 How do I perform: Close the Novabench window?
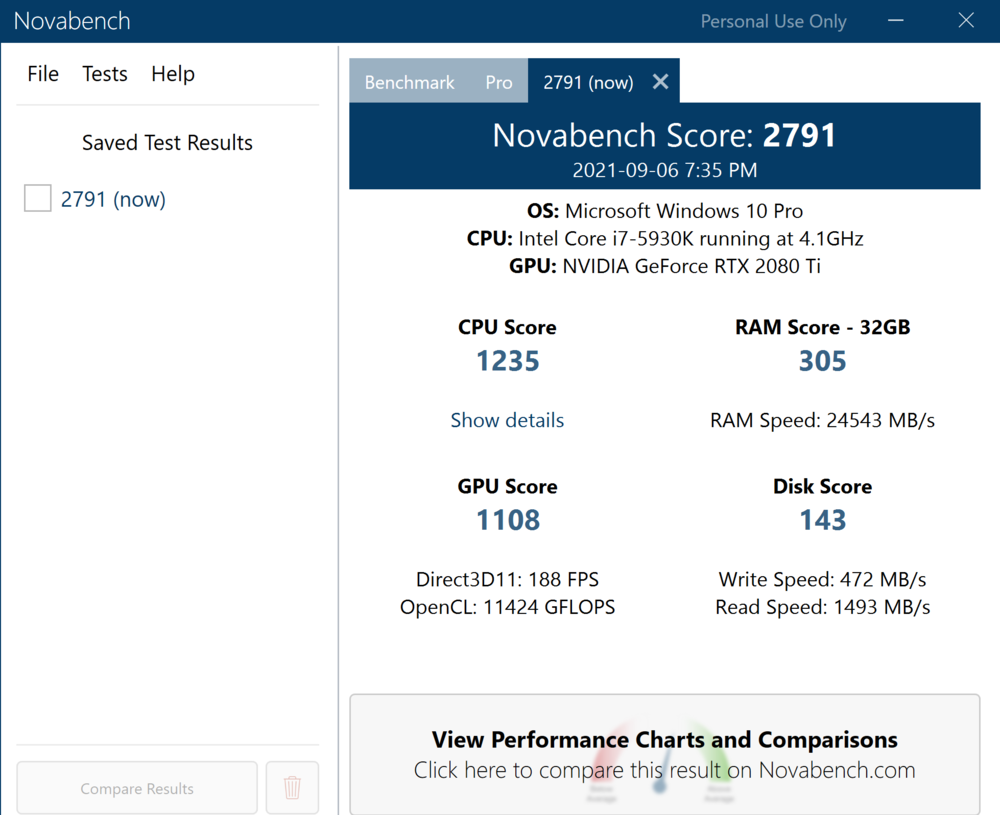pos(966,21)
